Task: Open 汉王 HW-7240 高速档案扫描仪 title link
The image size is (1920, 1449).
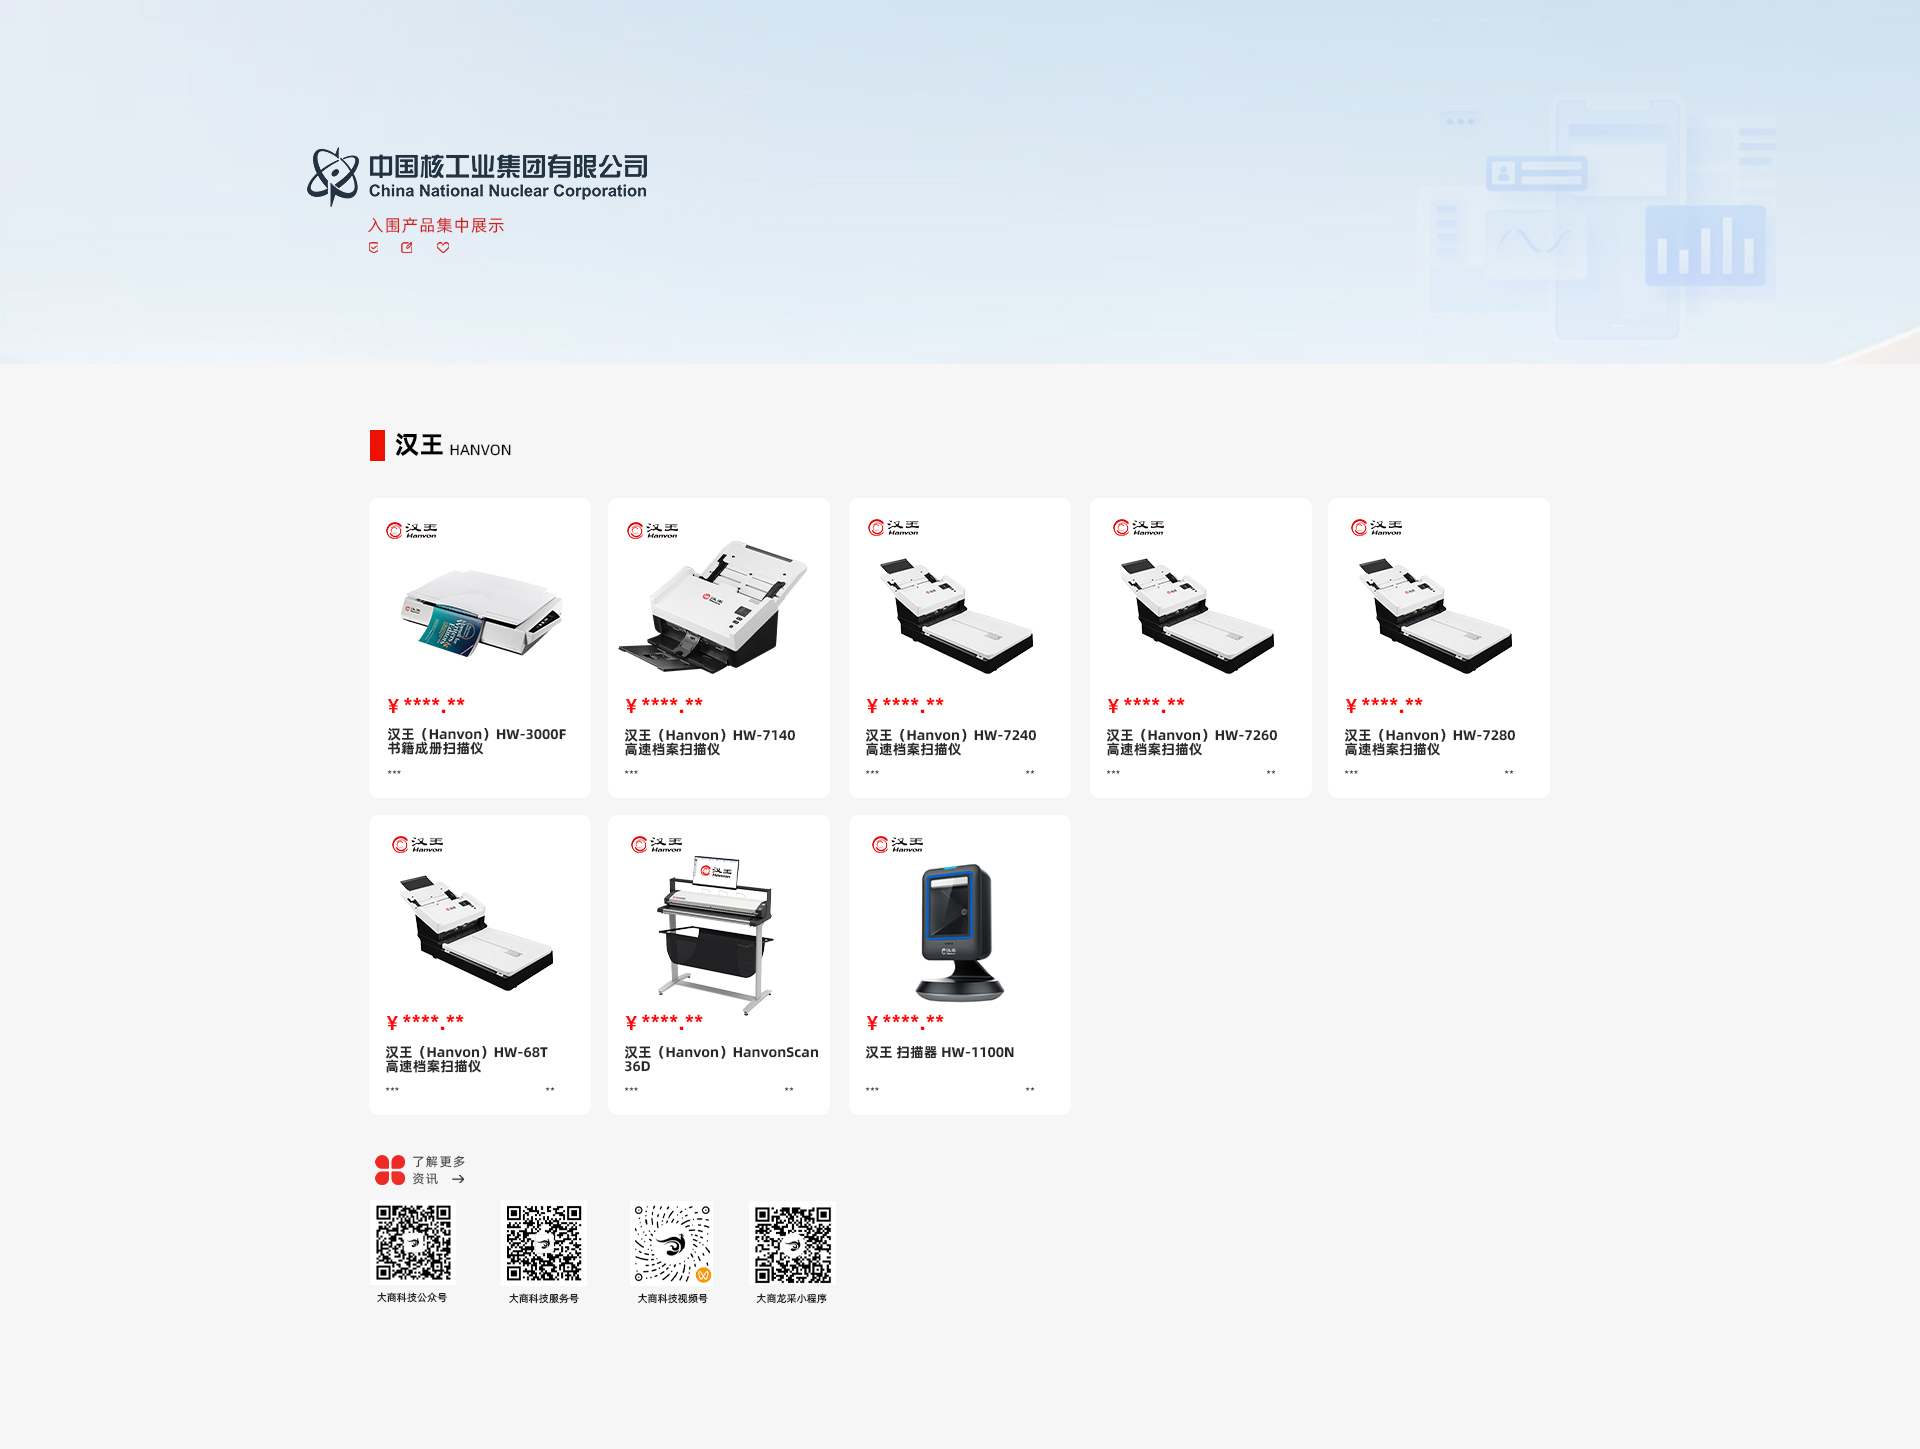Action: coord(950,742)
